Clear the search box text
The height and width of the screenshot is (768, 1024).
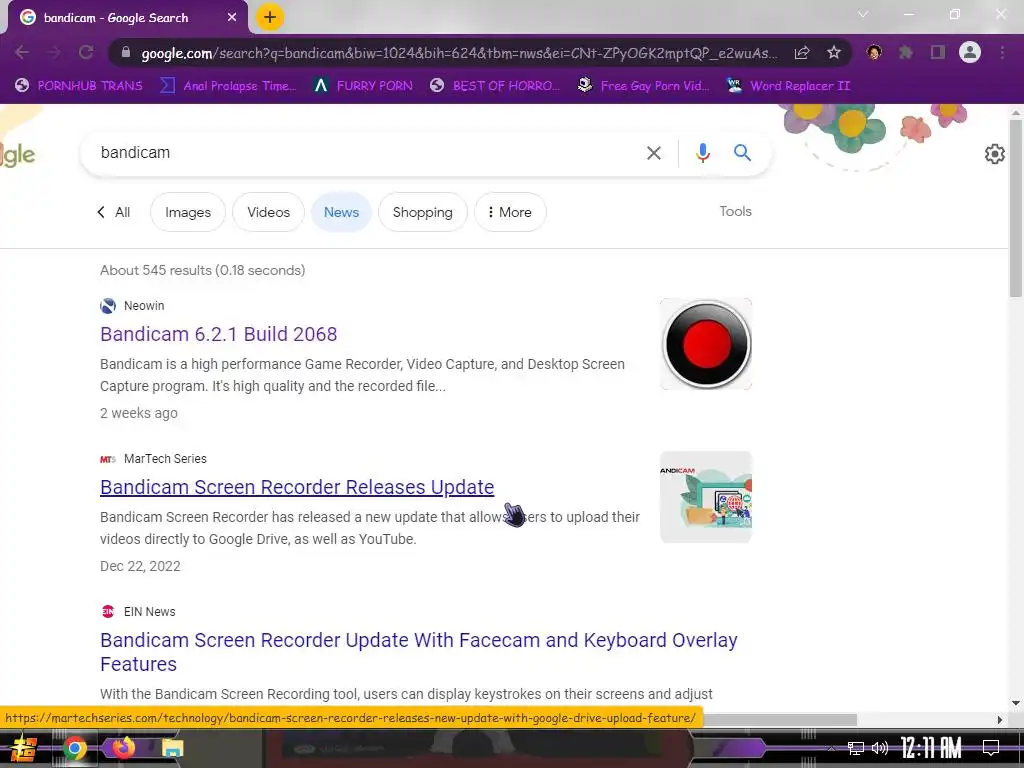654,153
